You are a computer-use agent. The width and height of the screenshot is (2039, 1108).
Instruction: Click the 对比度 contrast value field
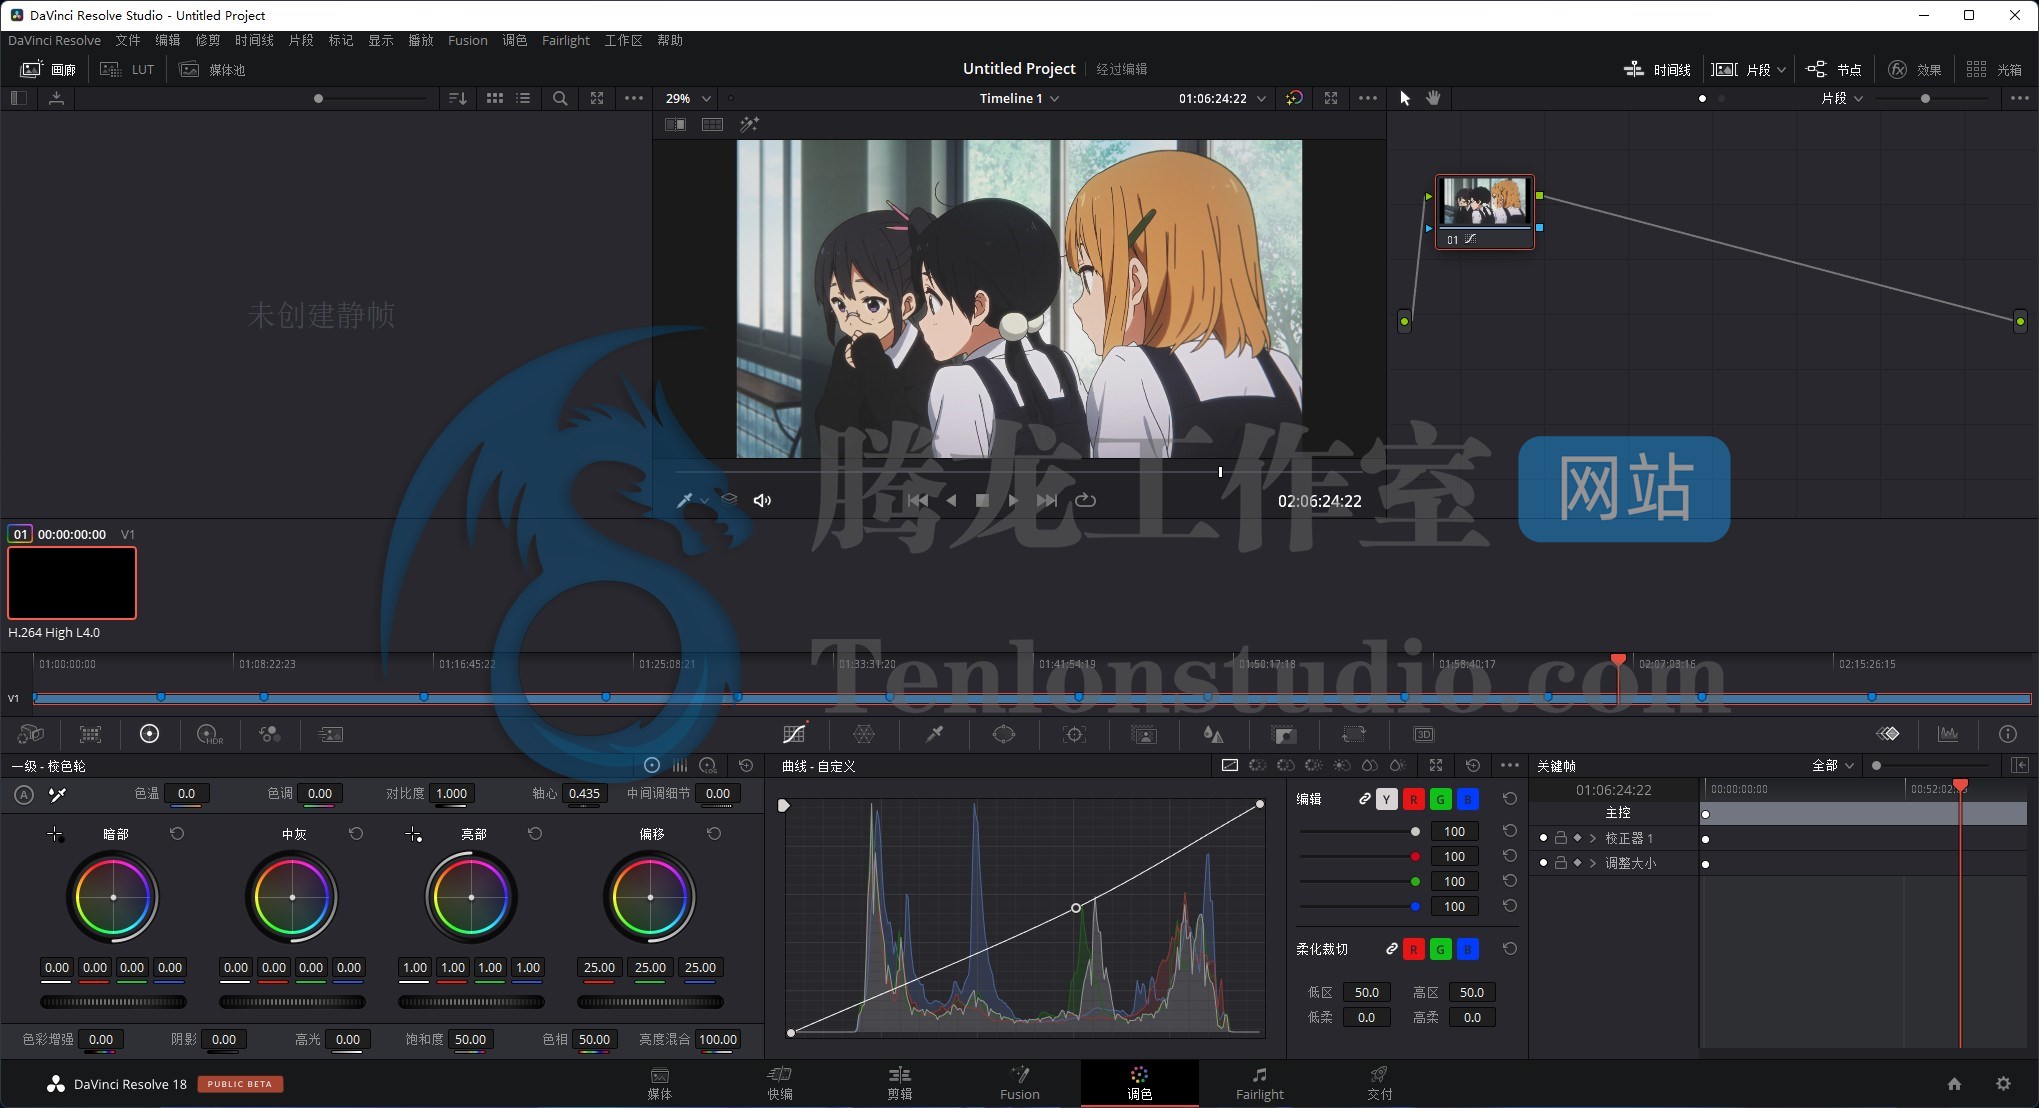(452, 793)
